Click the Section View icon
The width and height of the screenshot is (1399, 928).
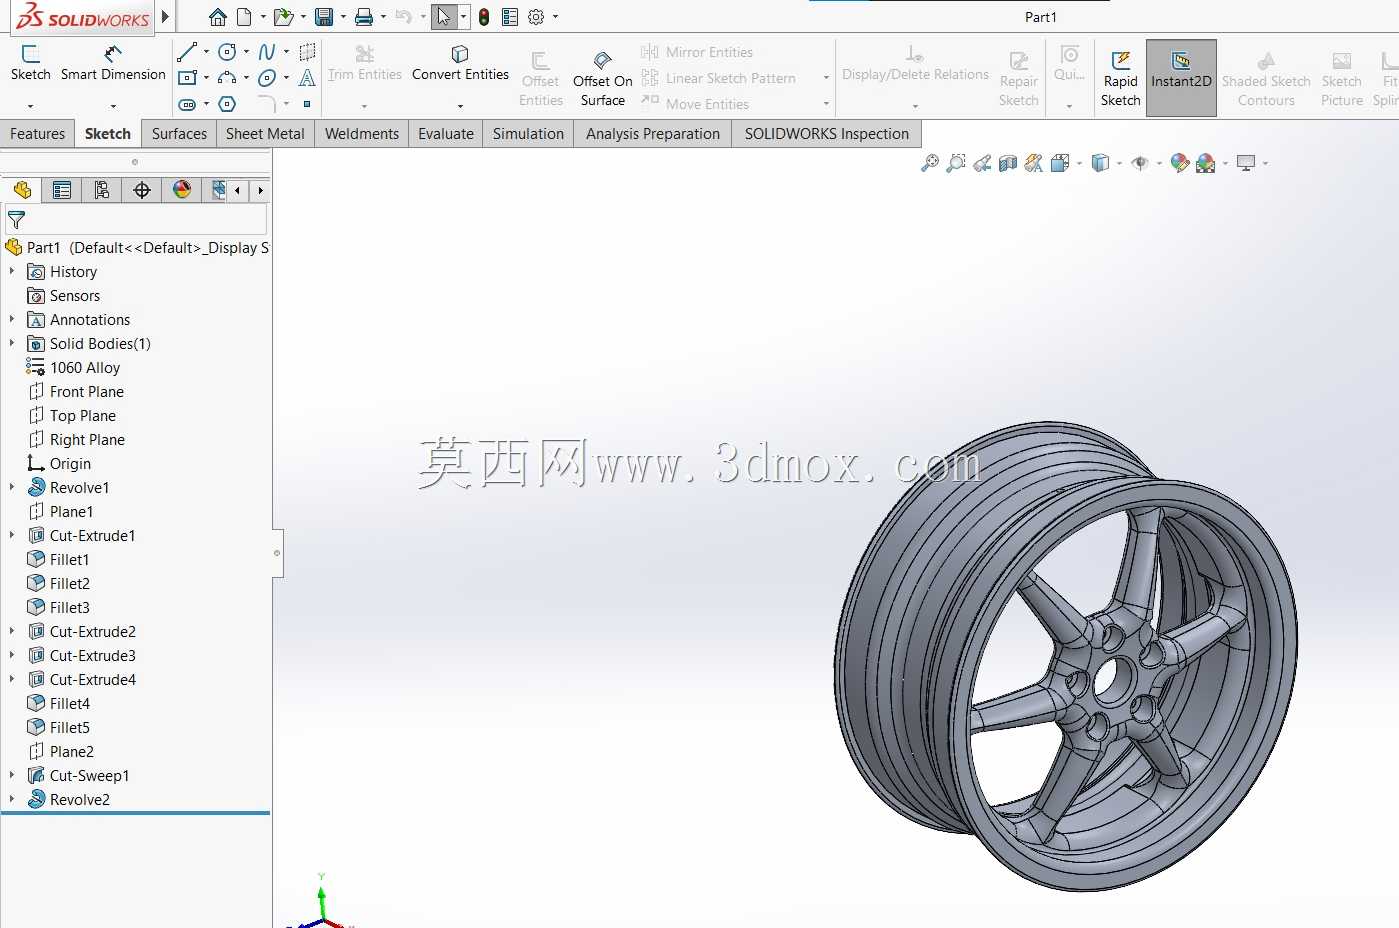tap(1008, 163)
